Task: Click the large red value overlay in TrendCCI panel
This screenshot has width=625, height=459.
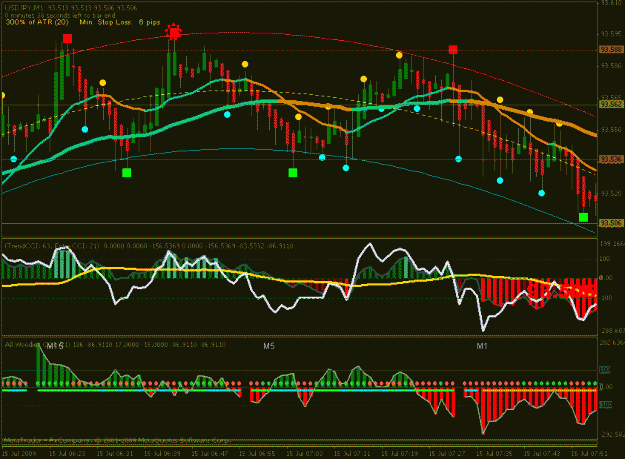Action: [x=563, y=292]
